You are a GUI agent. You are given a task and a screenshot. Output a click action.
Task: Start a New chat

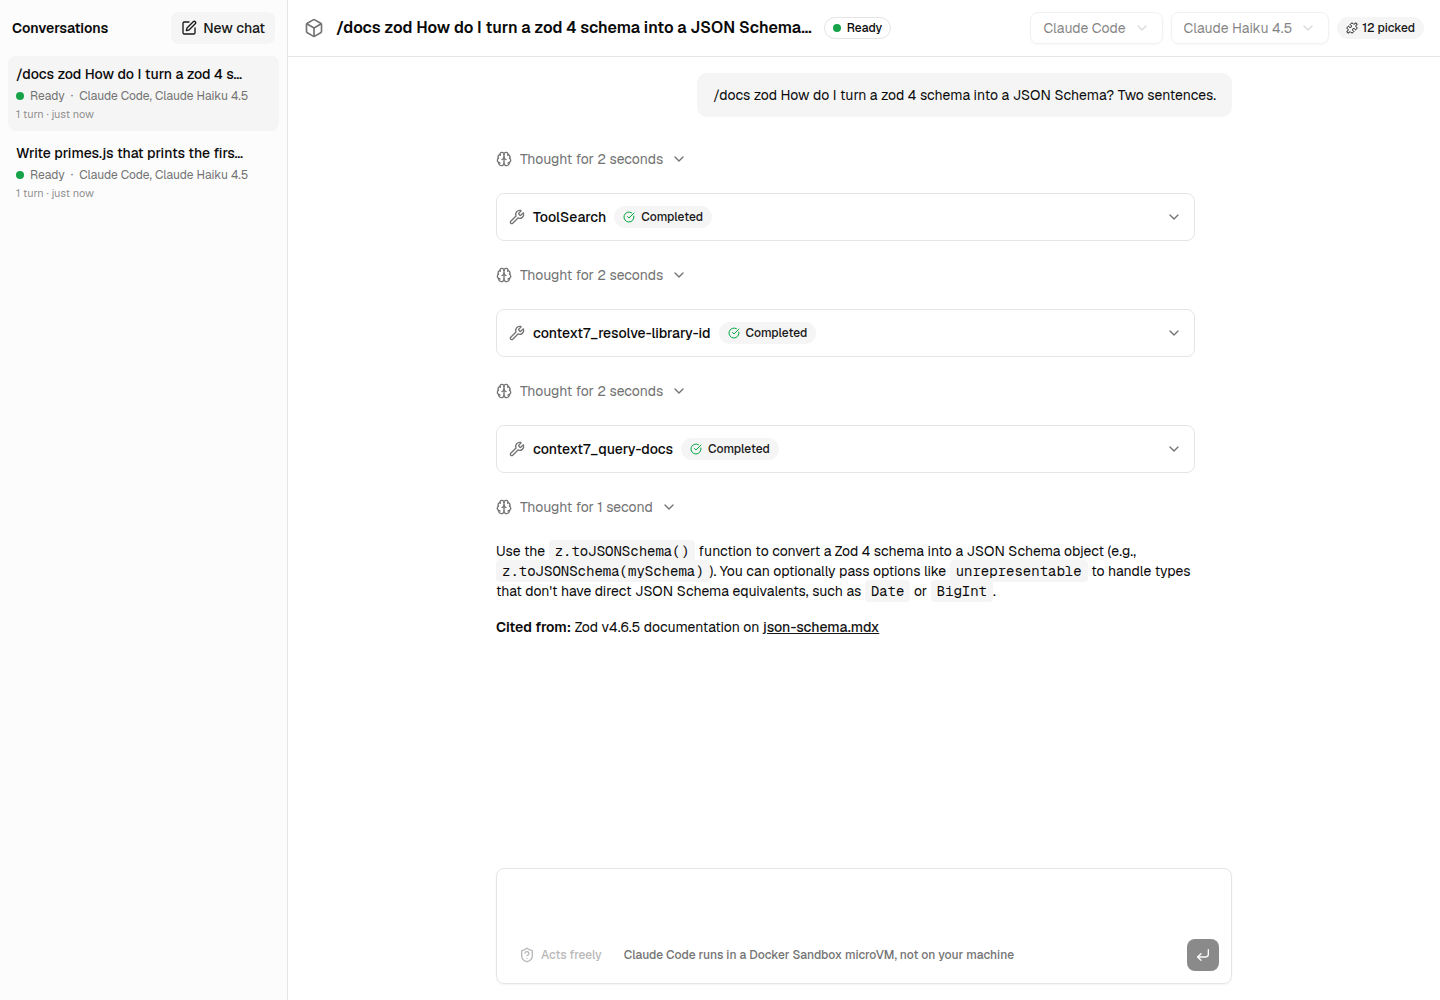pyautogui.click(x=223, y=28)
